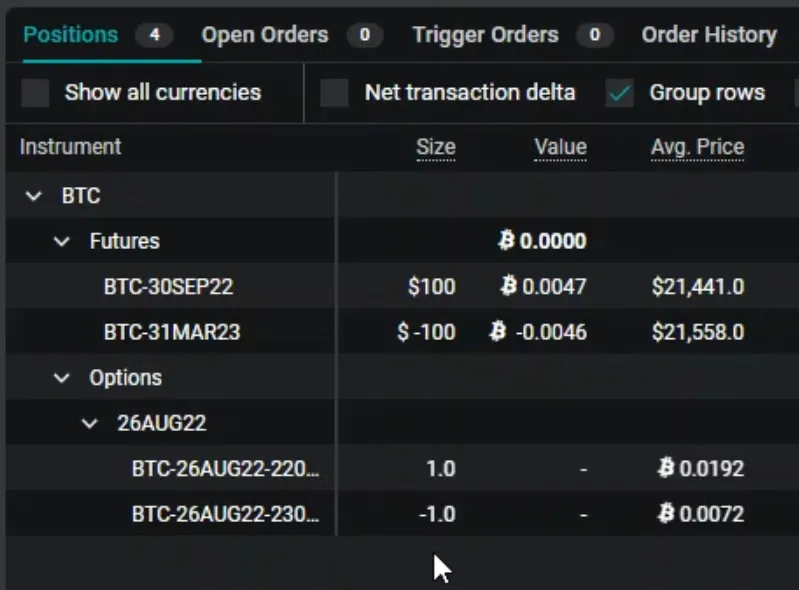Click the Instrument column header
799x590 pixels.
pos(70,147)
